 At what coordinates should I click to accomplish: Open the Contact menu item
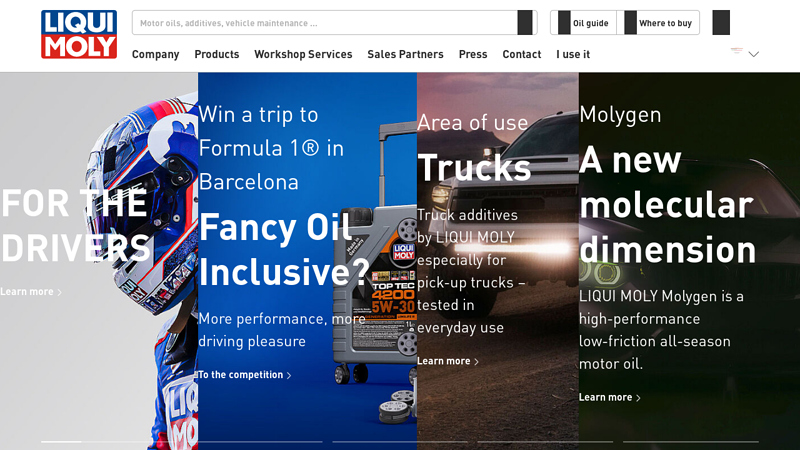coord(522,54)
